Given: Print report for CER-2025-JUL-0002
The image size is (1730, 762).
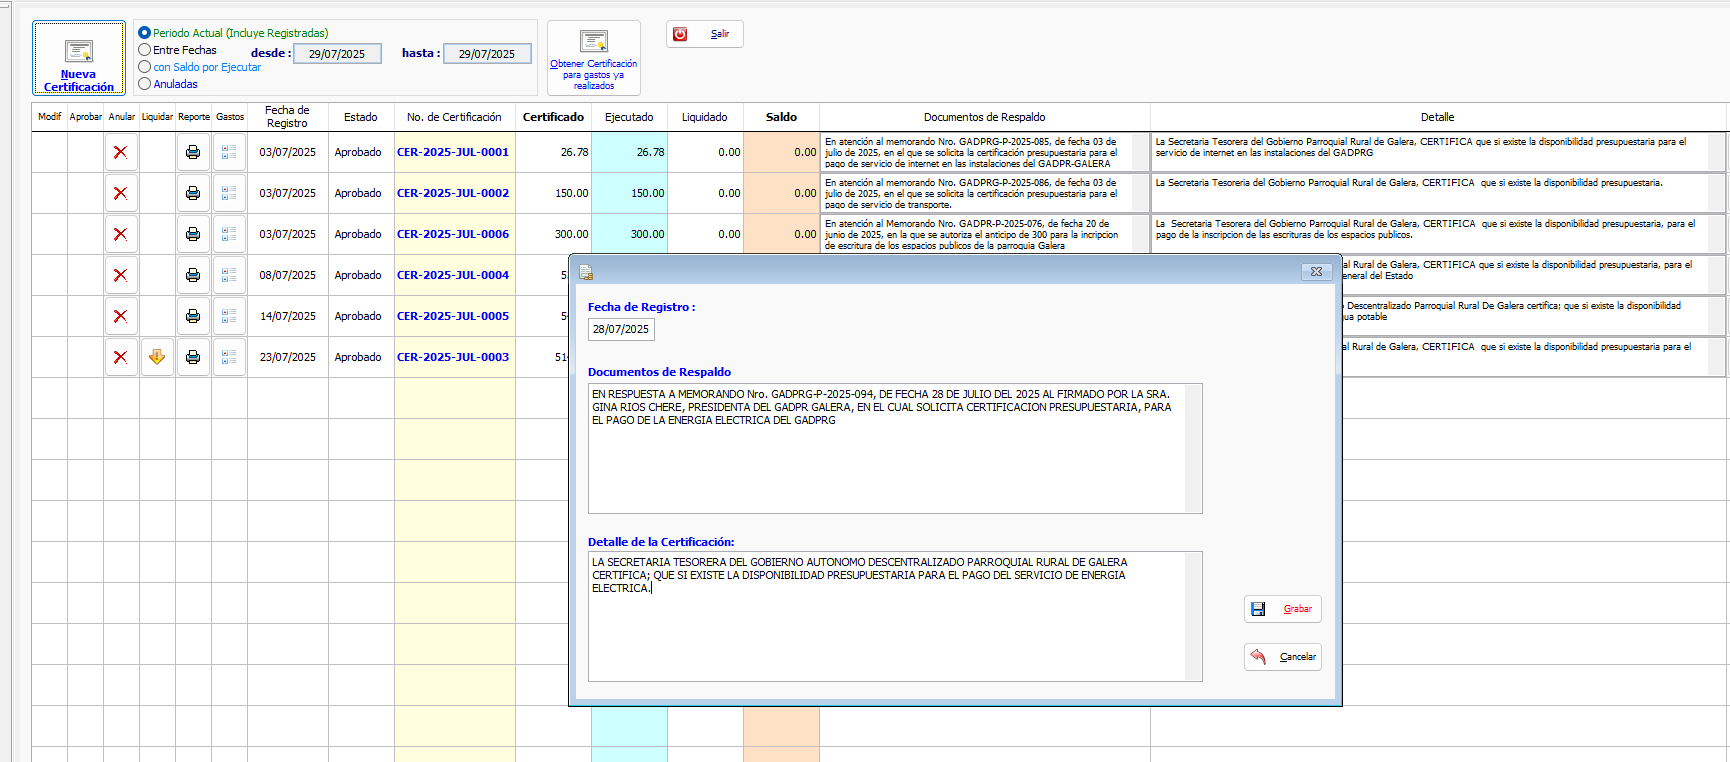Looking at the screenshot, I should [193, 194].
